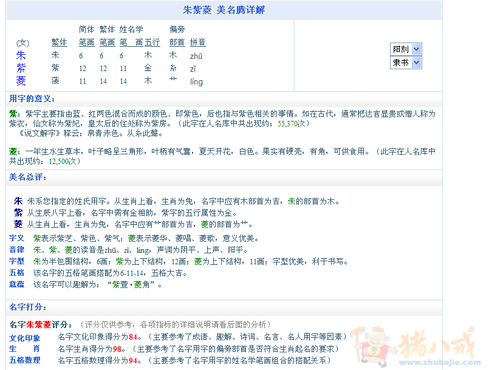Click the 姓名学 column group header
Screen dimensions: 489x370
(131, 29)
